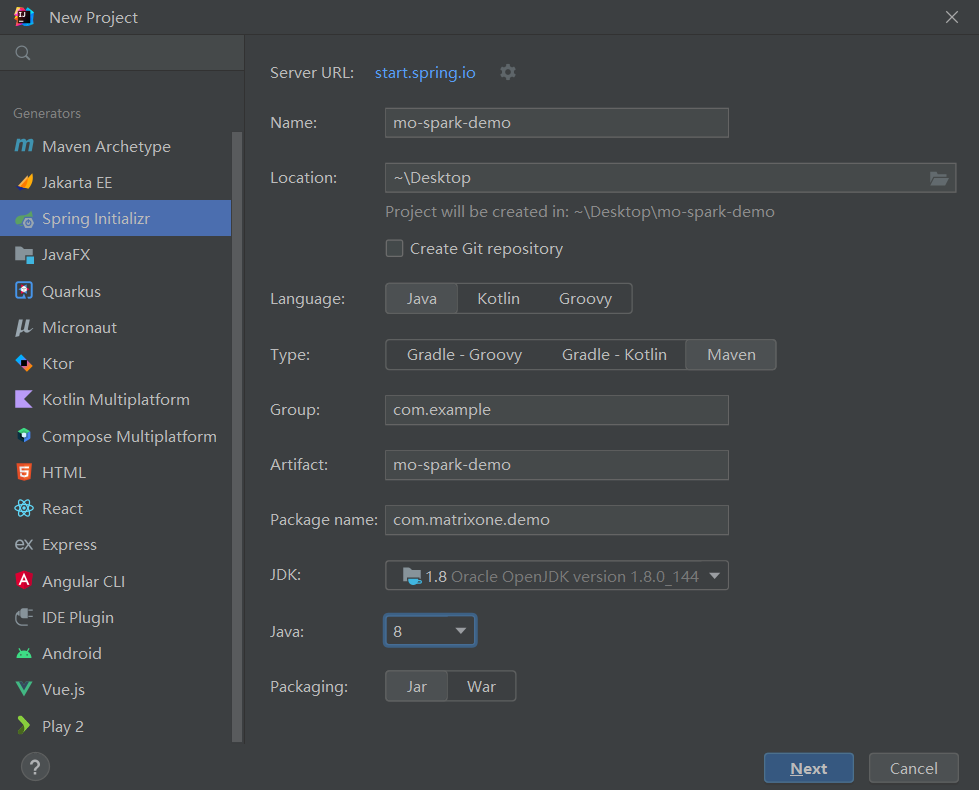Click the IntelliJ IDEA logo in the title bar
This screenshot has width=979, height=790.
coord(24,17)
